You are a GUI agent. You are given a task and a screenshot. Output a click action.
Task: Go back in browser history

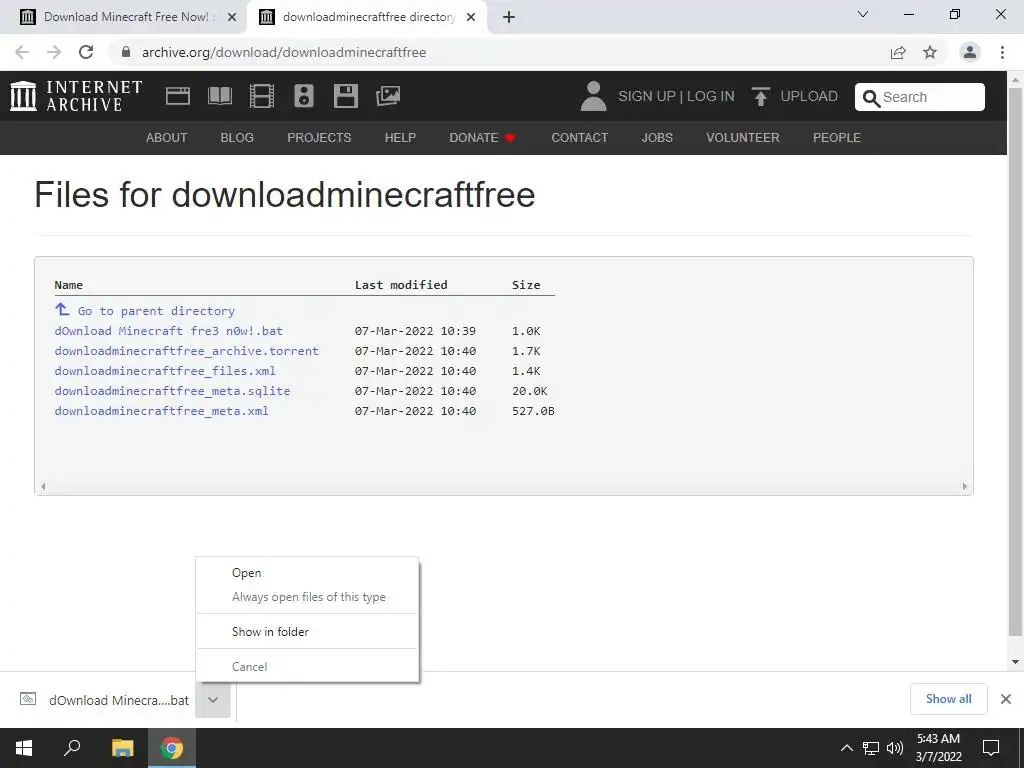pyautogui.click(x=22, y=52)
